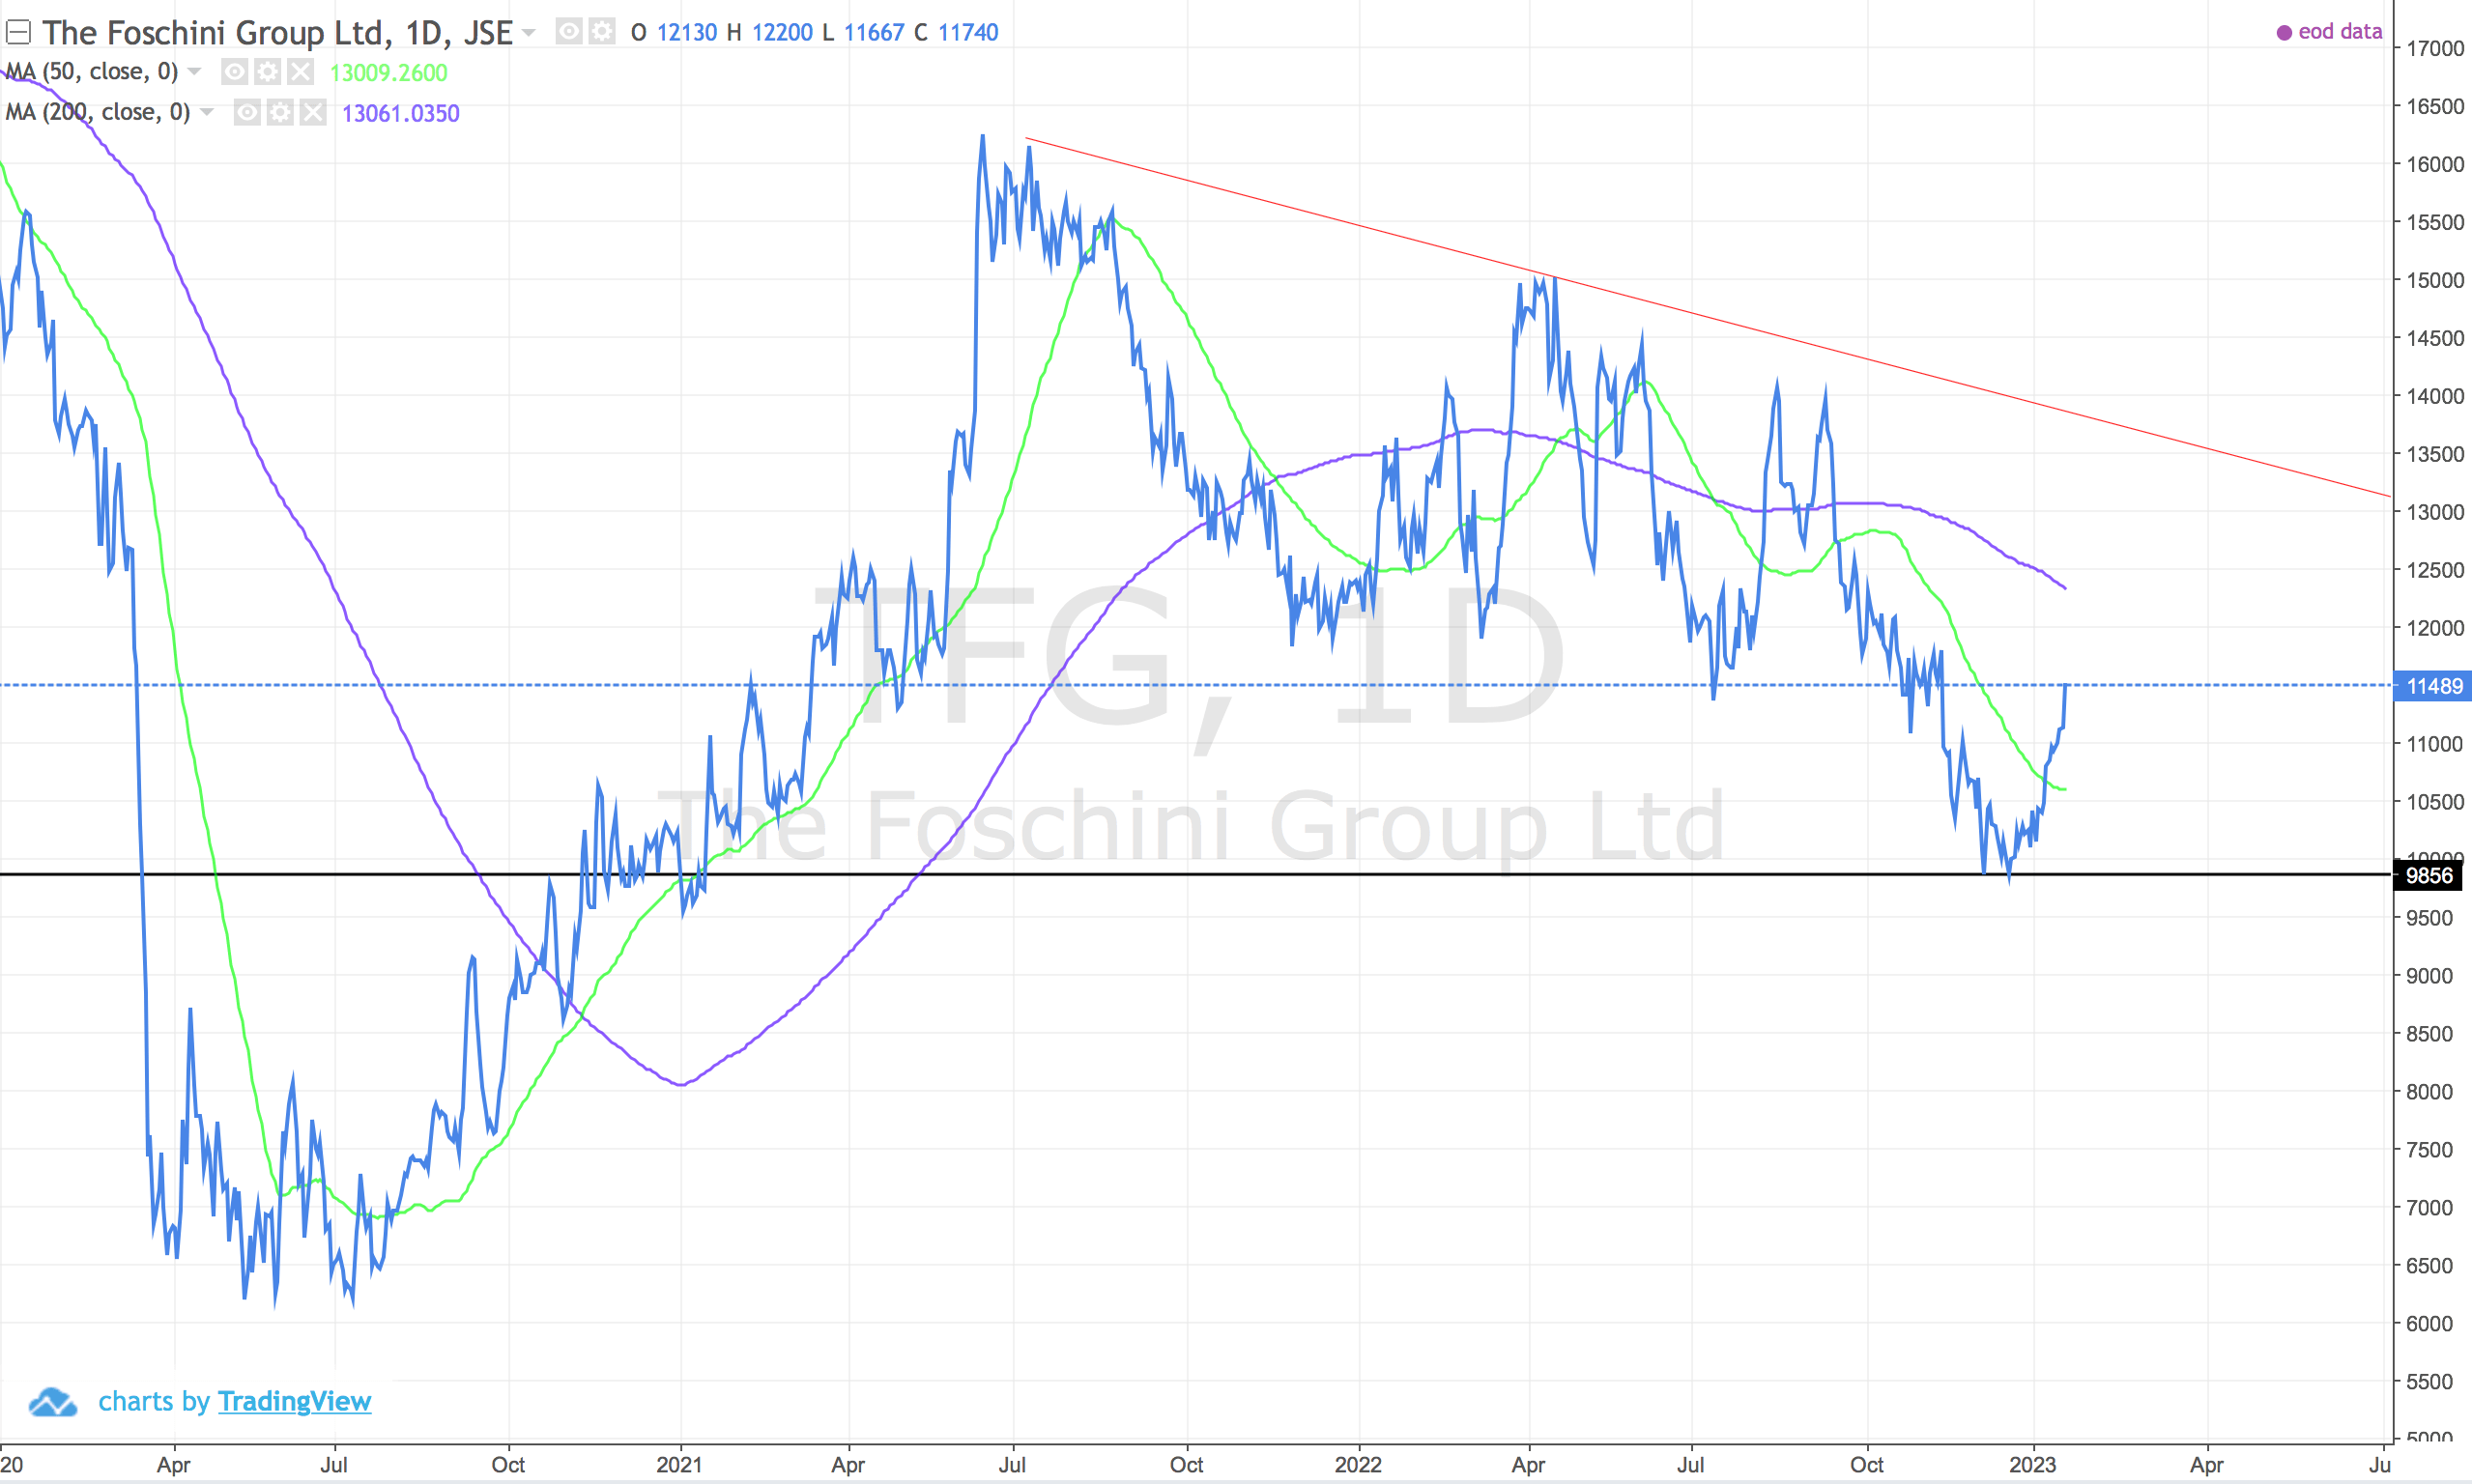The width and height of the screenshot is (2472, 1484).
Task: Click the 13000 price axis label
Action: pos(2435,512)
